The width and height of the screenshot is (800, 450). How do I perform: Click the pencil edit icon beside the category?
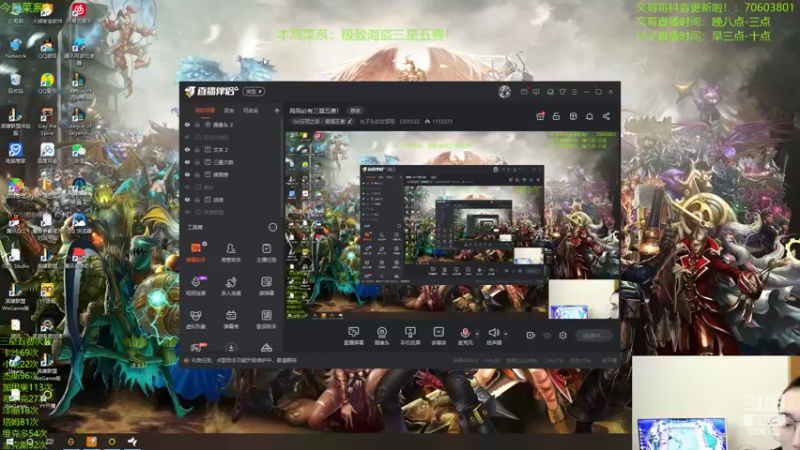[349, 121]
